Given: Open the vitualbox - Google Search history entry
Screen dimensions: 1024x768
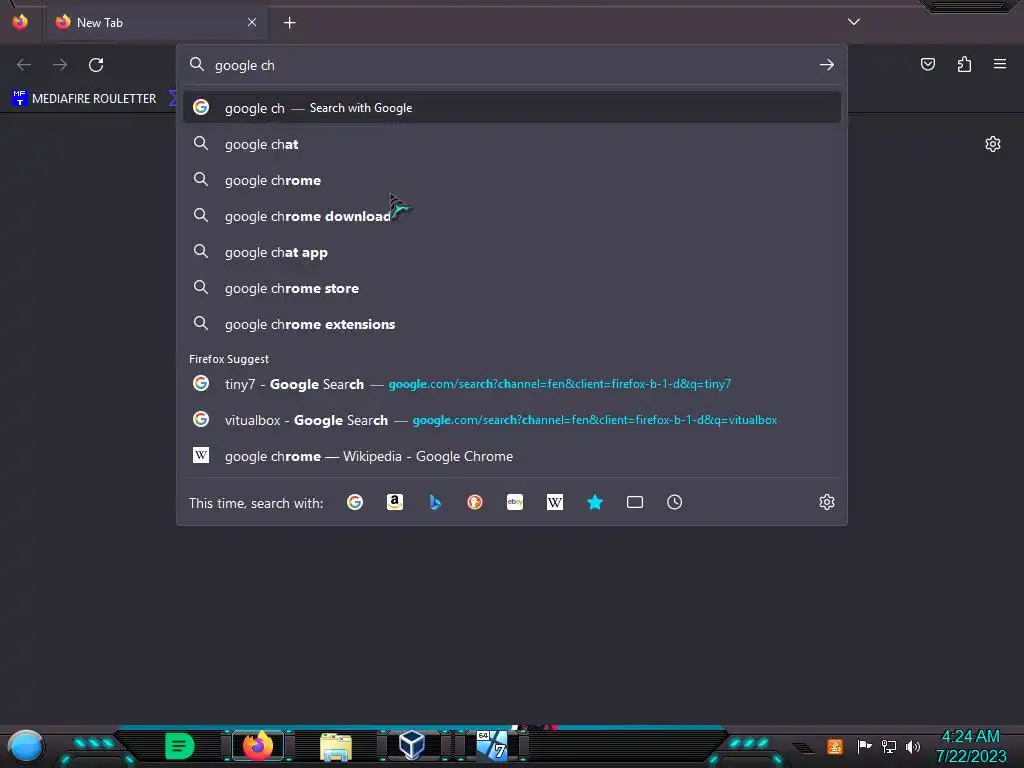Looking at the screenshot, I should pyautogui.click(x=511, y=420).
